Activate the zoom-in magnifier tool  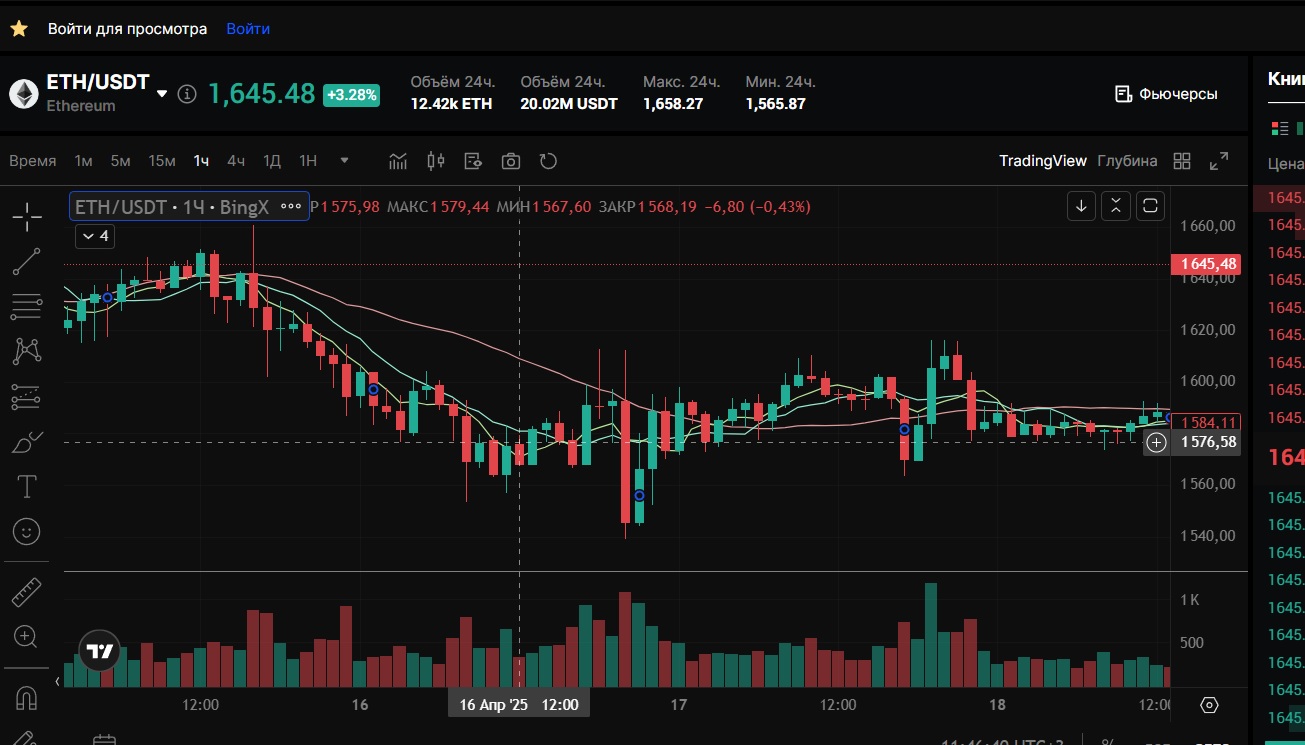point(27,636)
